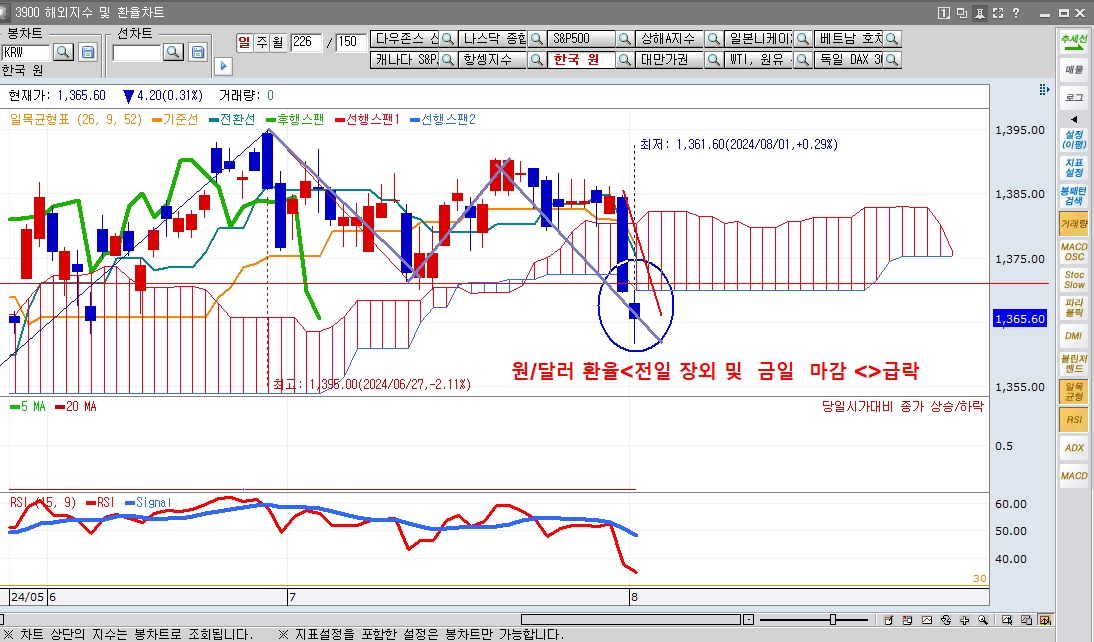Toggle 파라볼릭 indicator in sidebar

pos(1074,308)
